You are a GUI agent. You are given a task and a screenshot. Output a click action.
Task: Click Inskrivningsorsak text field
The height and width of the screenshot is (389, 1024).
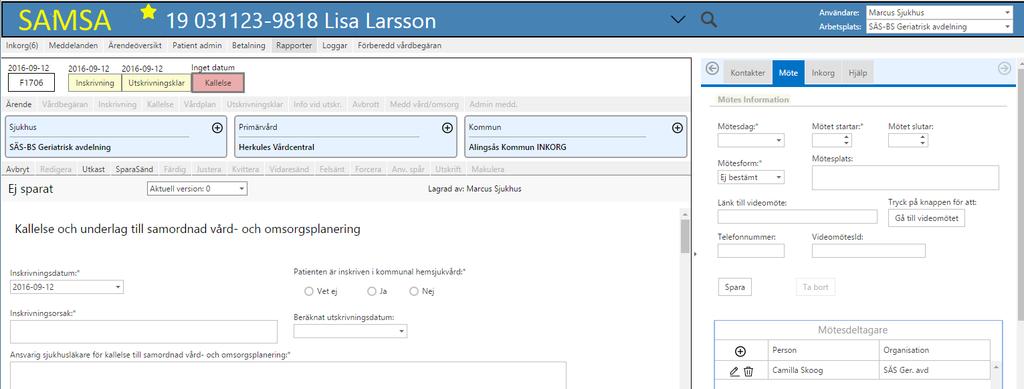tap(144, 332)
